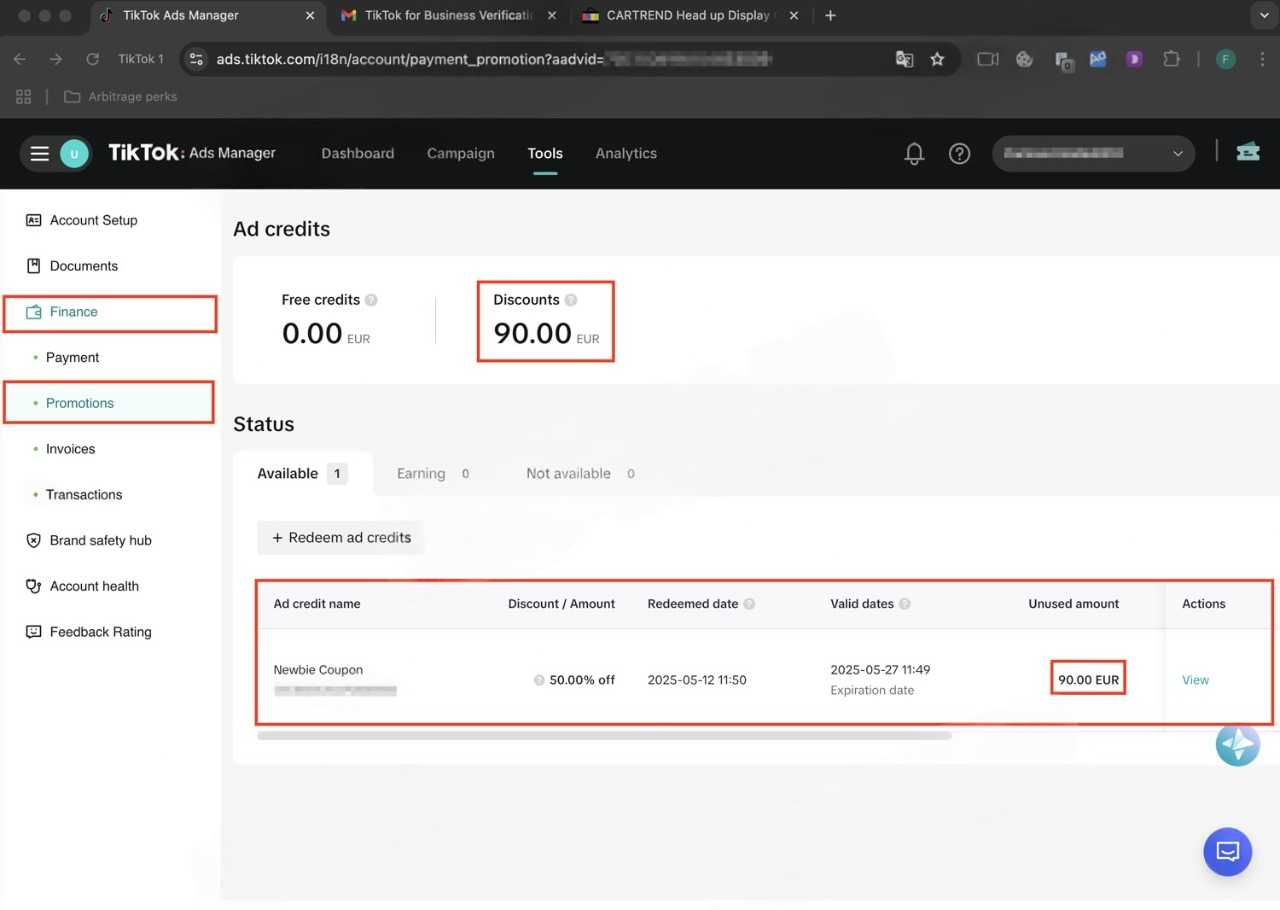Click Redeem ad credits button
The image size is (1280, 910).
341,538
